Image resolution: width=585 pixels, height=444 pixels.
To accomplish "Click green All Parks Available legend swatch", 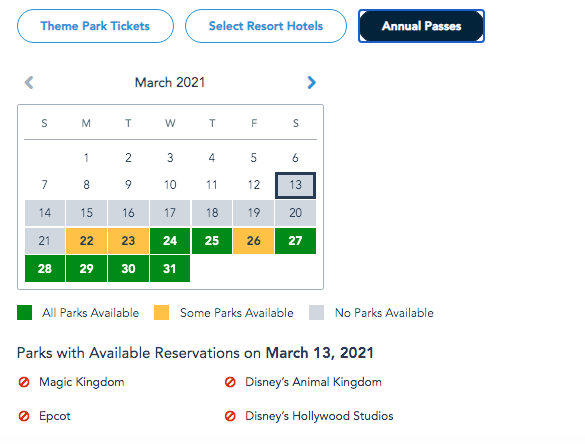I will 25,313.
